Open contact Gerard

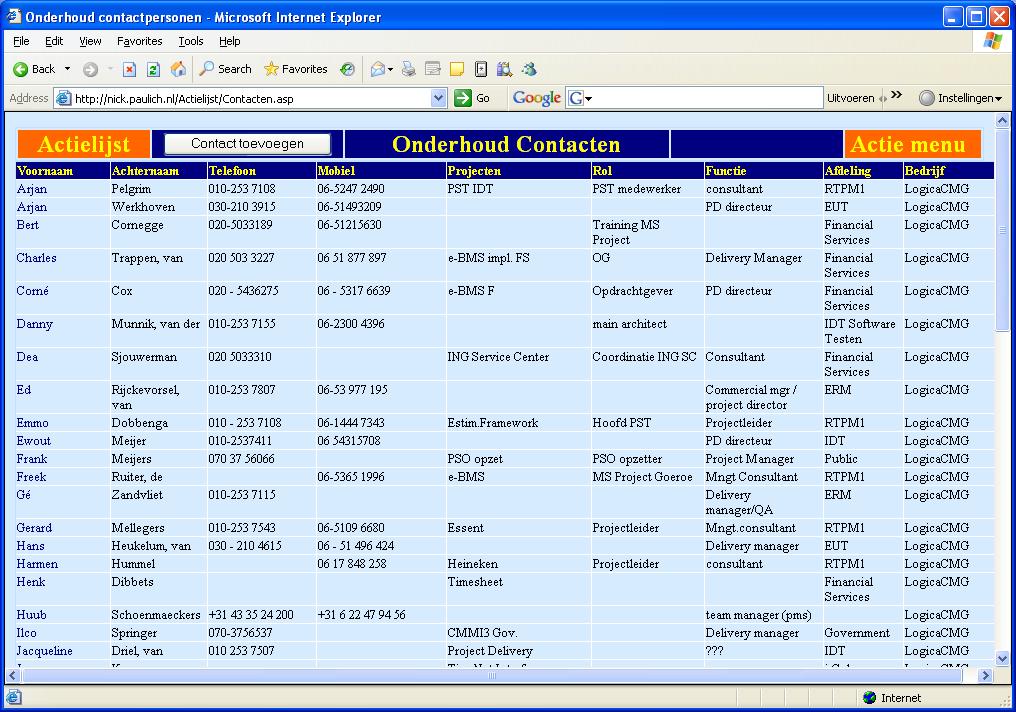click(x=34, y=528)
